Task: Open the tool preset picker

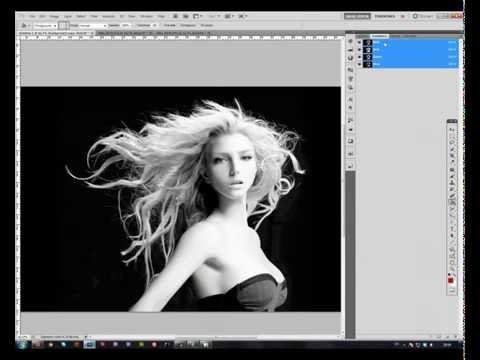Action: click(24, 25)
